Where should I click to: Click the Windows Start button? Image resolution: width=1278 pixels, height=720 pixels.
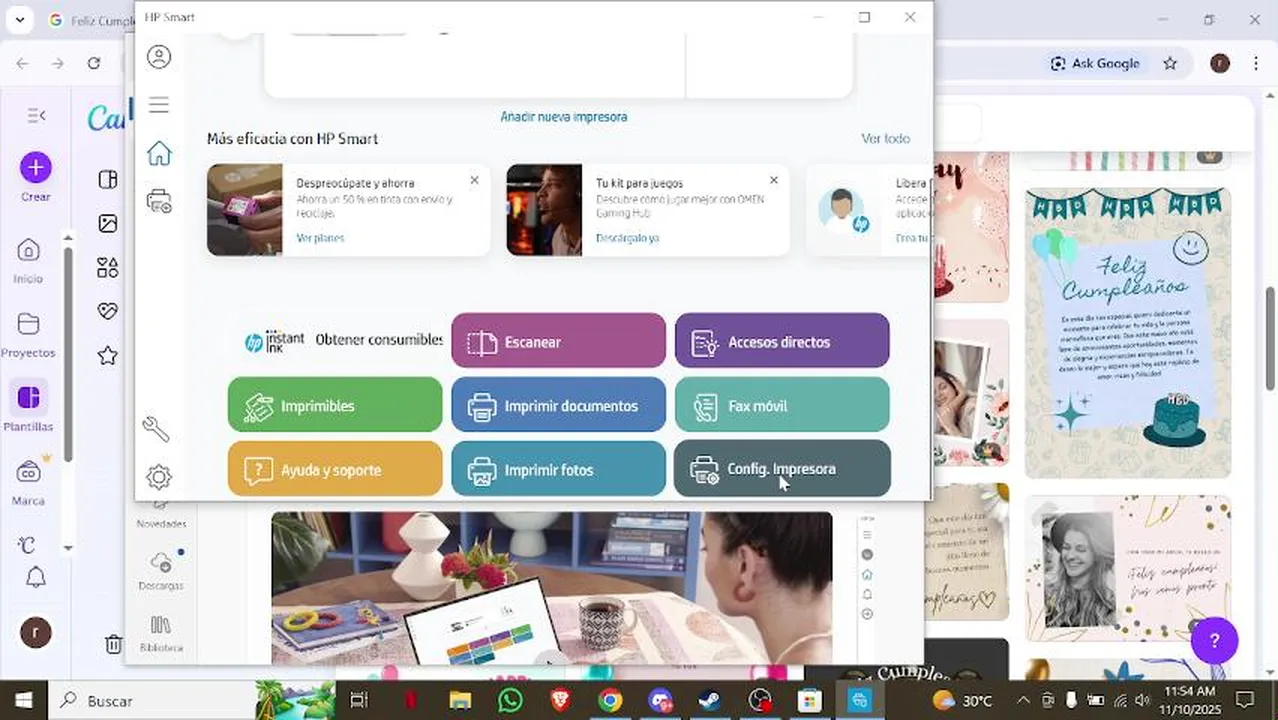click(x=22, y=700)
